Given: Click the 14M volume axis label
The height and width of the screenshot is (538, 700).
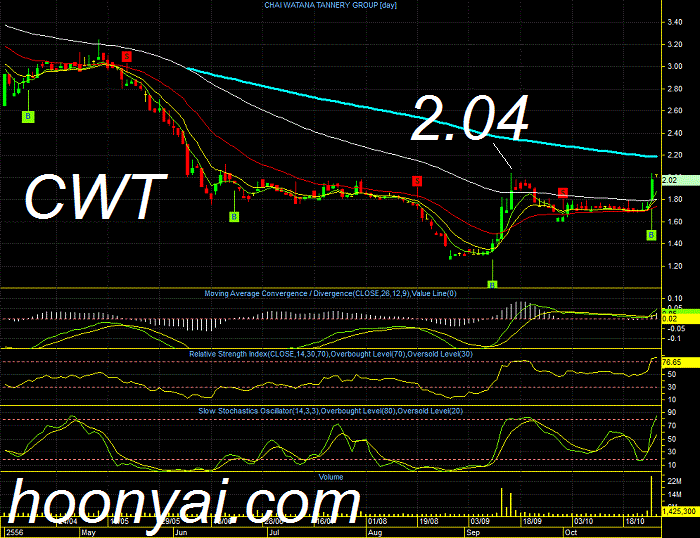Looking at the screenshot, I should tap(674, 495).
